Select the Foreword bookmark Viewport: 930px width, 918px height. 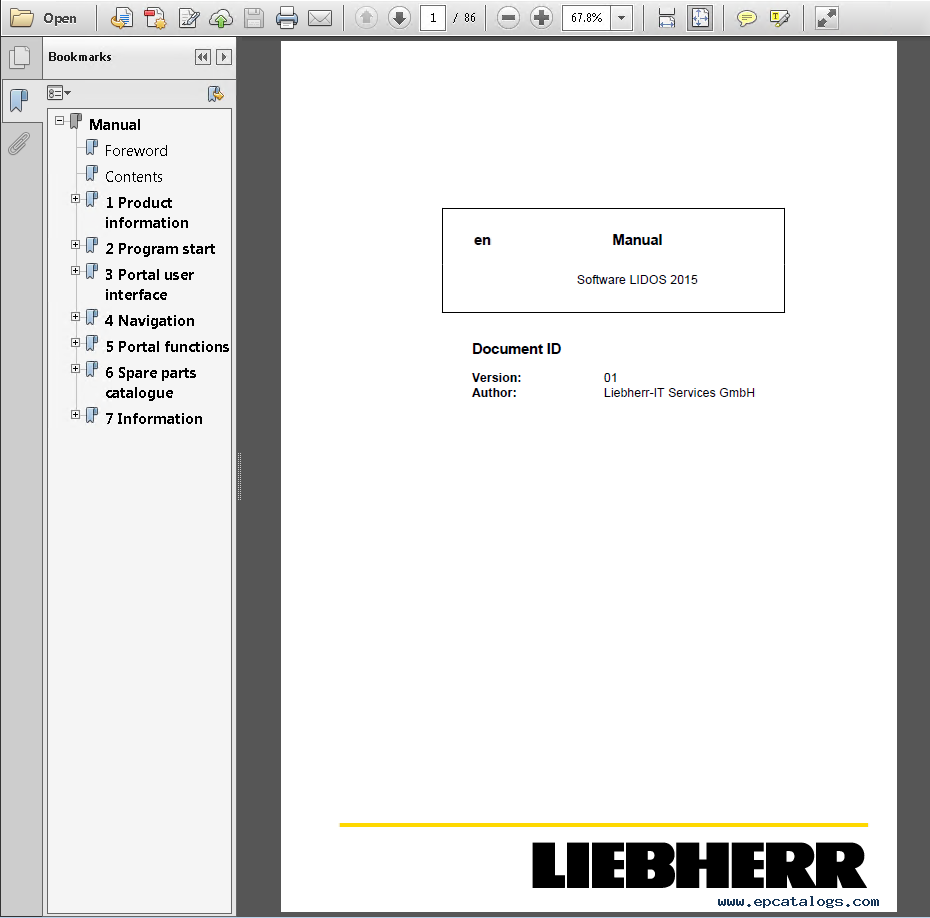(x=136, y=151)
